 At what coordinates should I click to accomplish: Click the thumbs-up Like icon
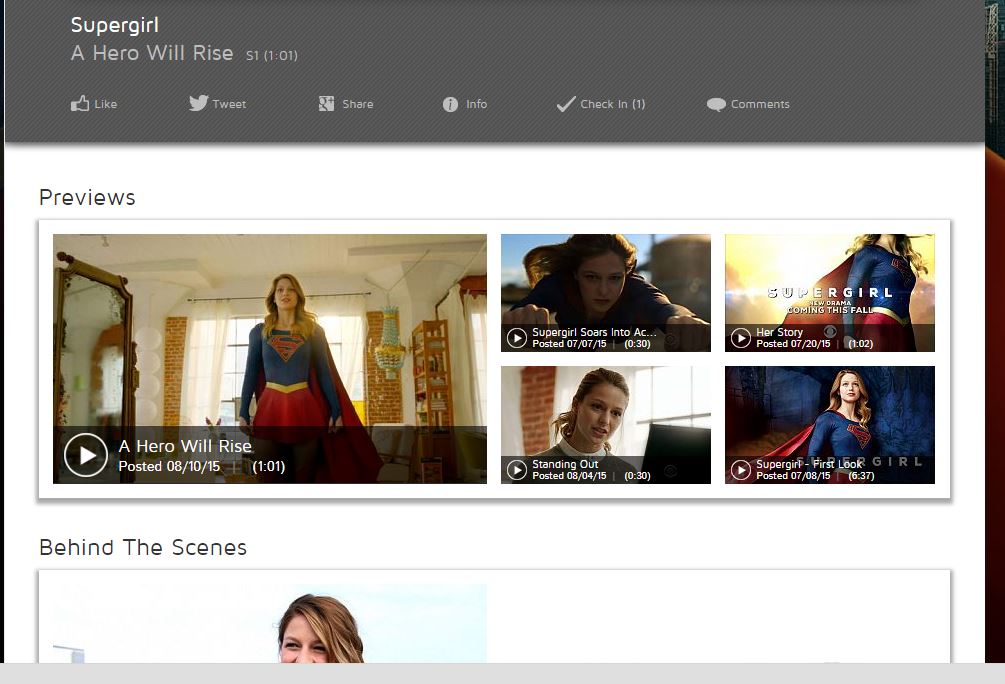[79, 103]
